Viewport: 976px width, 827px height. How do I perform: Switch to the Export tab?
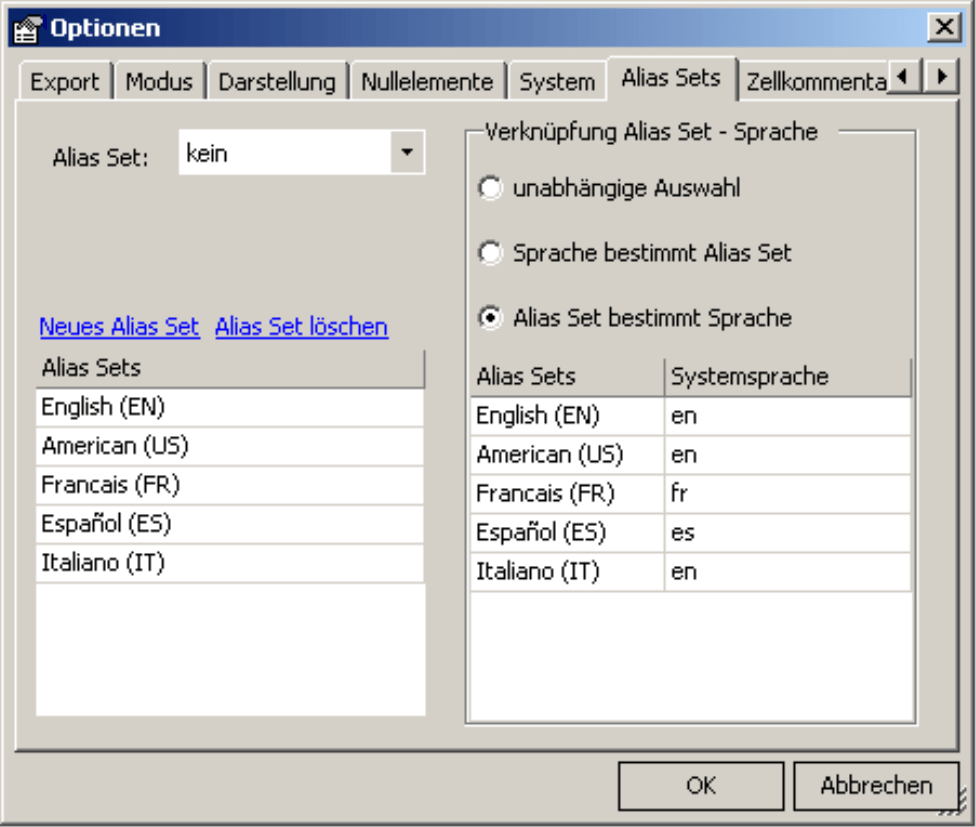point(65,82)
